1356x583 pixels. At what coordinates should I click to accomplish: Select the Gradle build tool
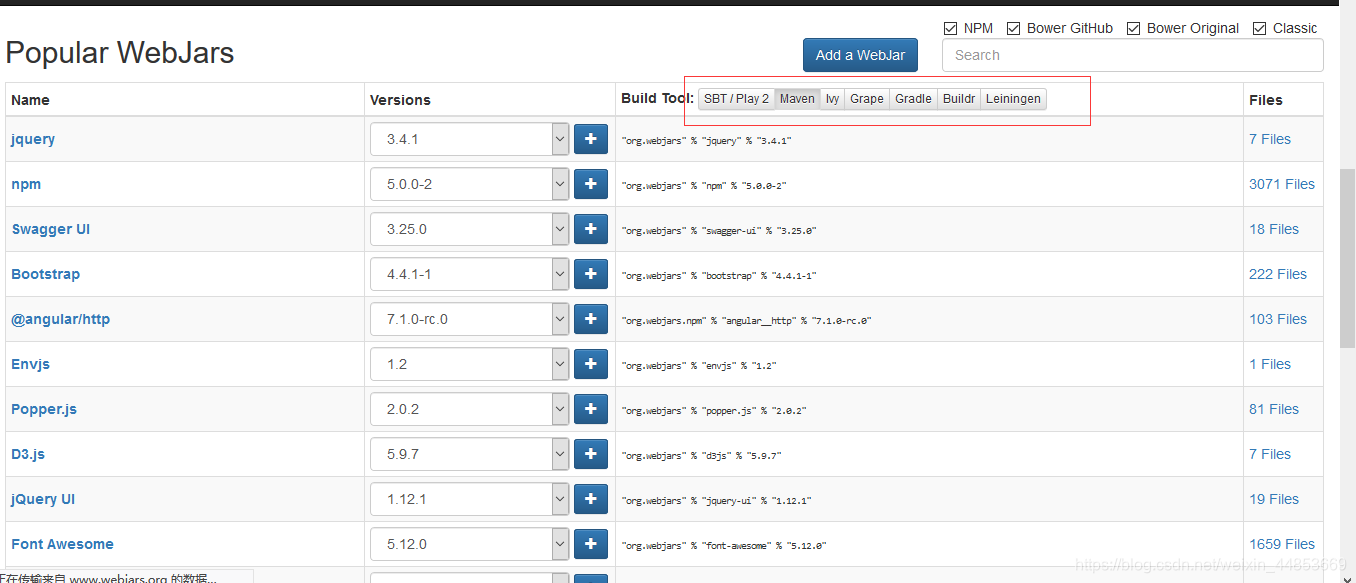pyautogui.click(x=913, y=99)
